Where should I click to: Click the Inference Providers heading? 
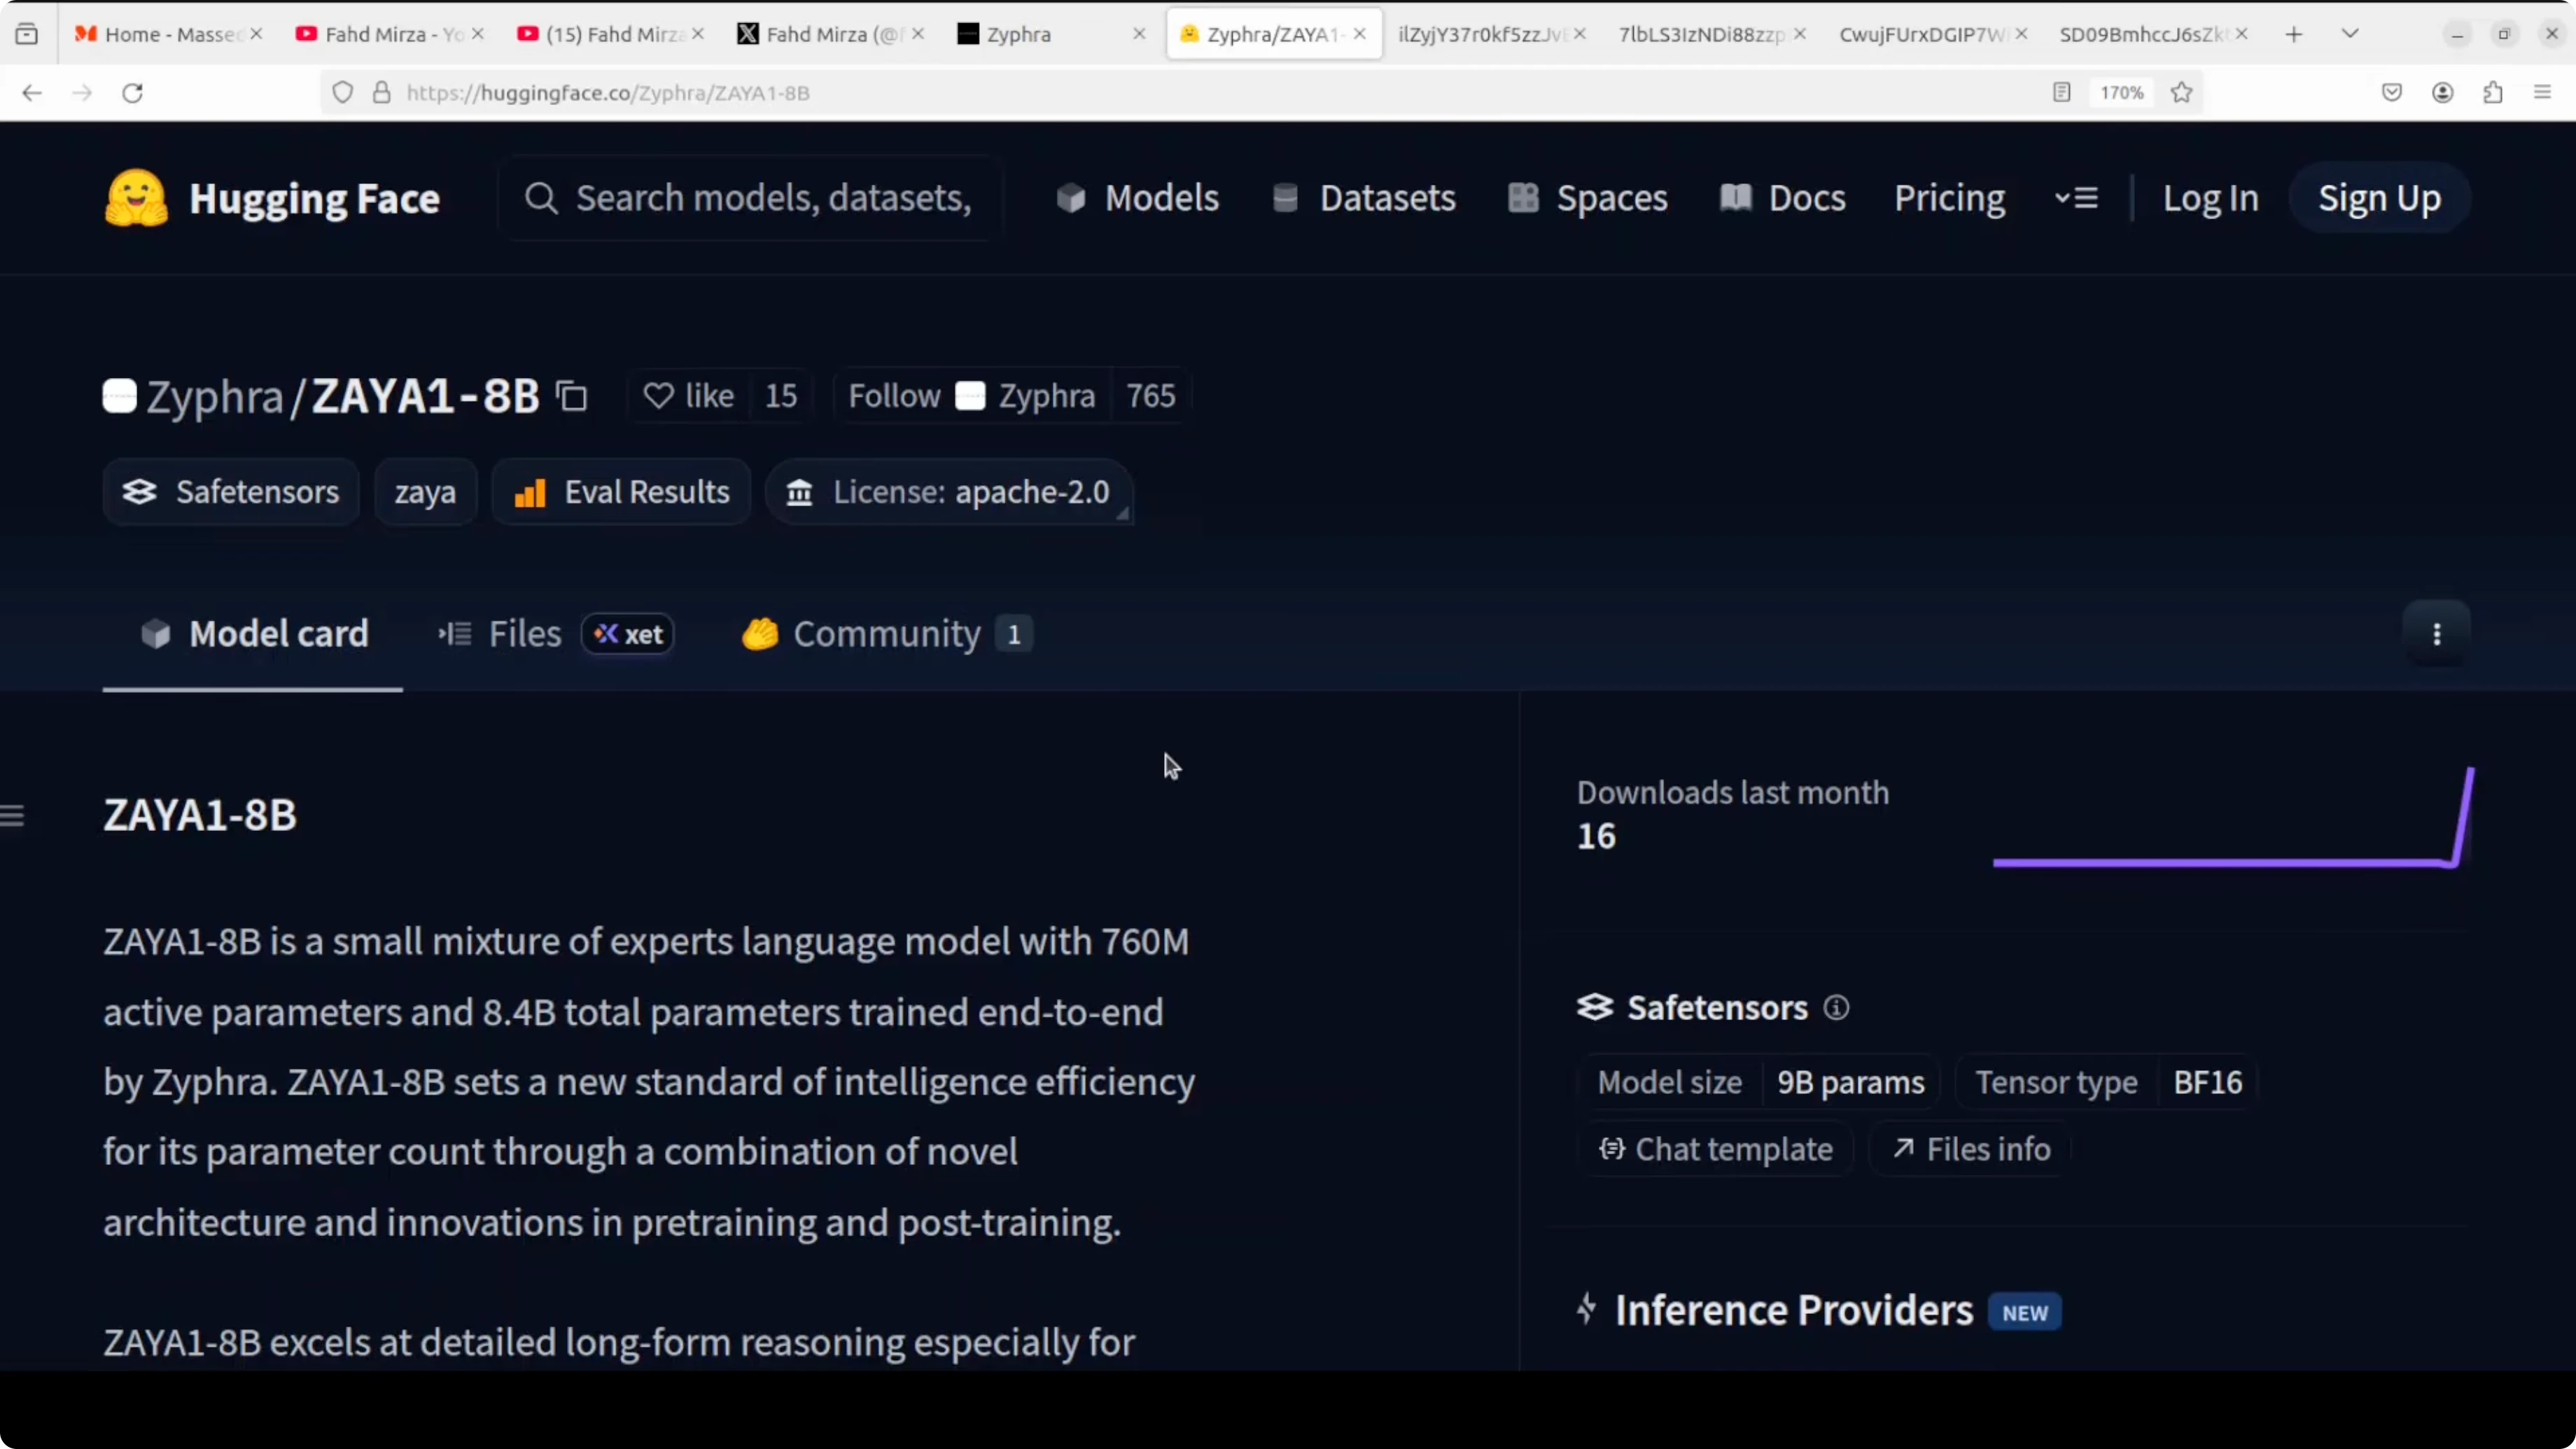pyautogui.click(x=1794, y=1310)
